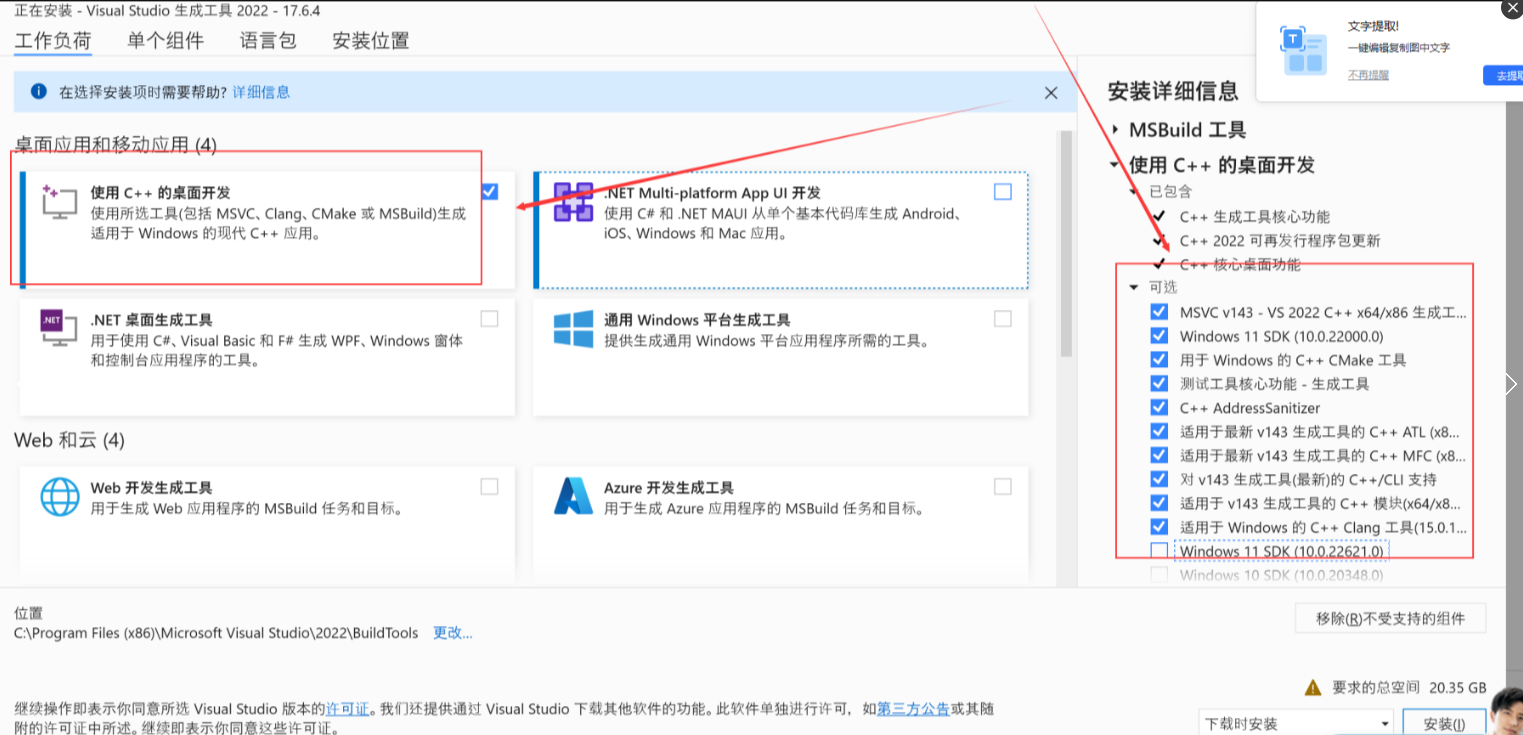Open the 下载时安装 dropdown
Screen dimensions: 1523x735
pos(1296,723)
